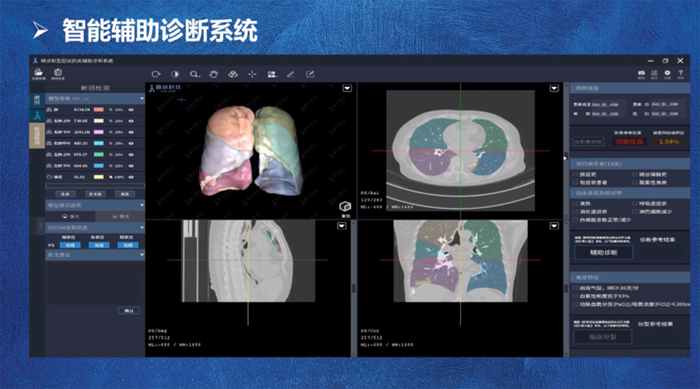The height and width of the screenshot is (389, 700).
Task: Click the rotate/reset view toolbar icon
Action: 156,74
